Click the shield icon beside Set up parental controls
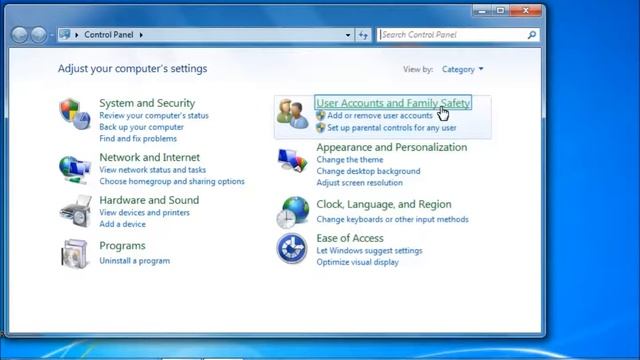The image size is (640, 360). coord(320,128)
